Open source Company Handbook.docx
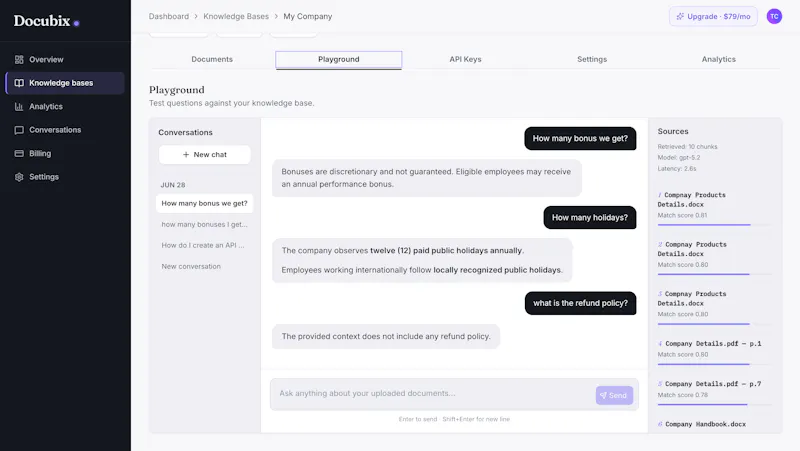Screen dimensions: 800x451 [702, 424]
